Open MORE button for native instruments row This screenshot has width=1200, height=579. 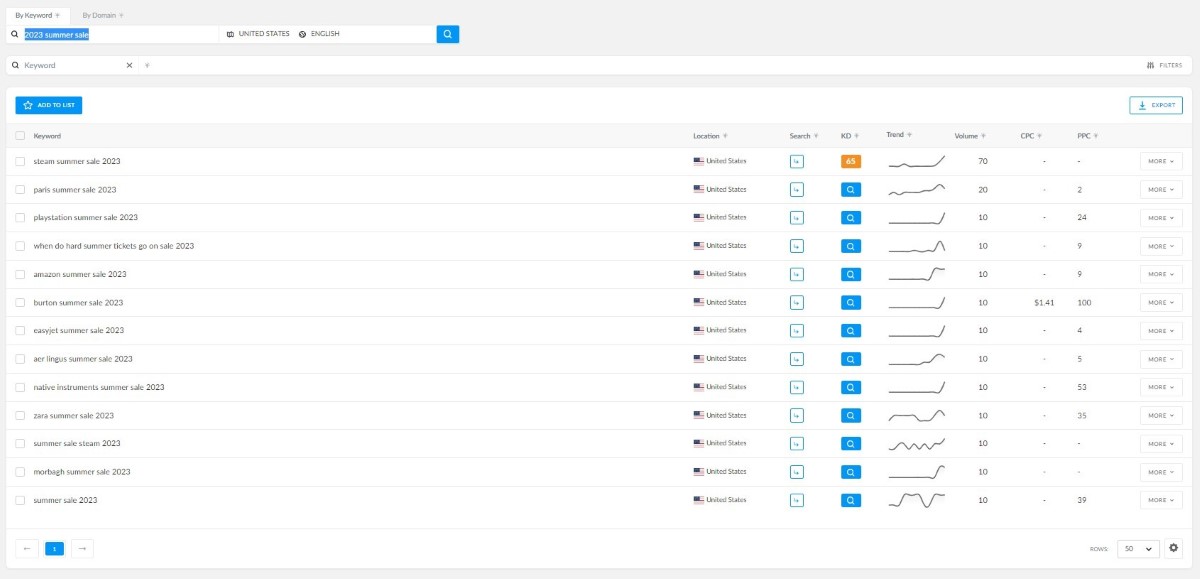click(1161, 387)
